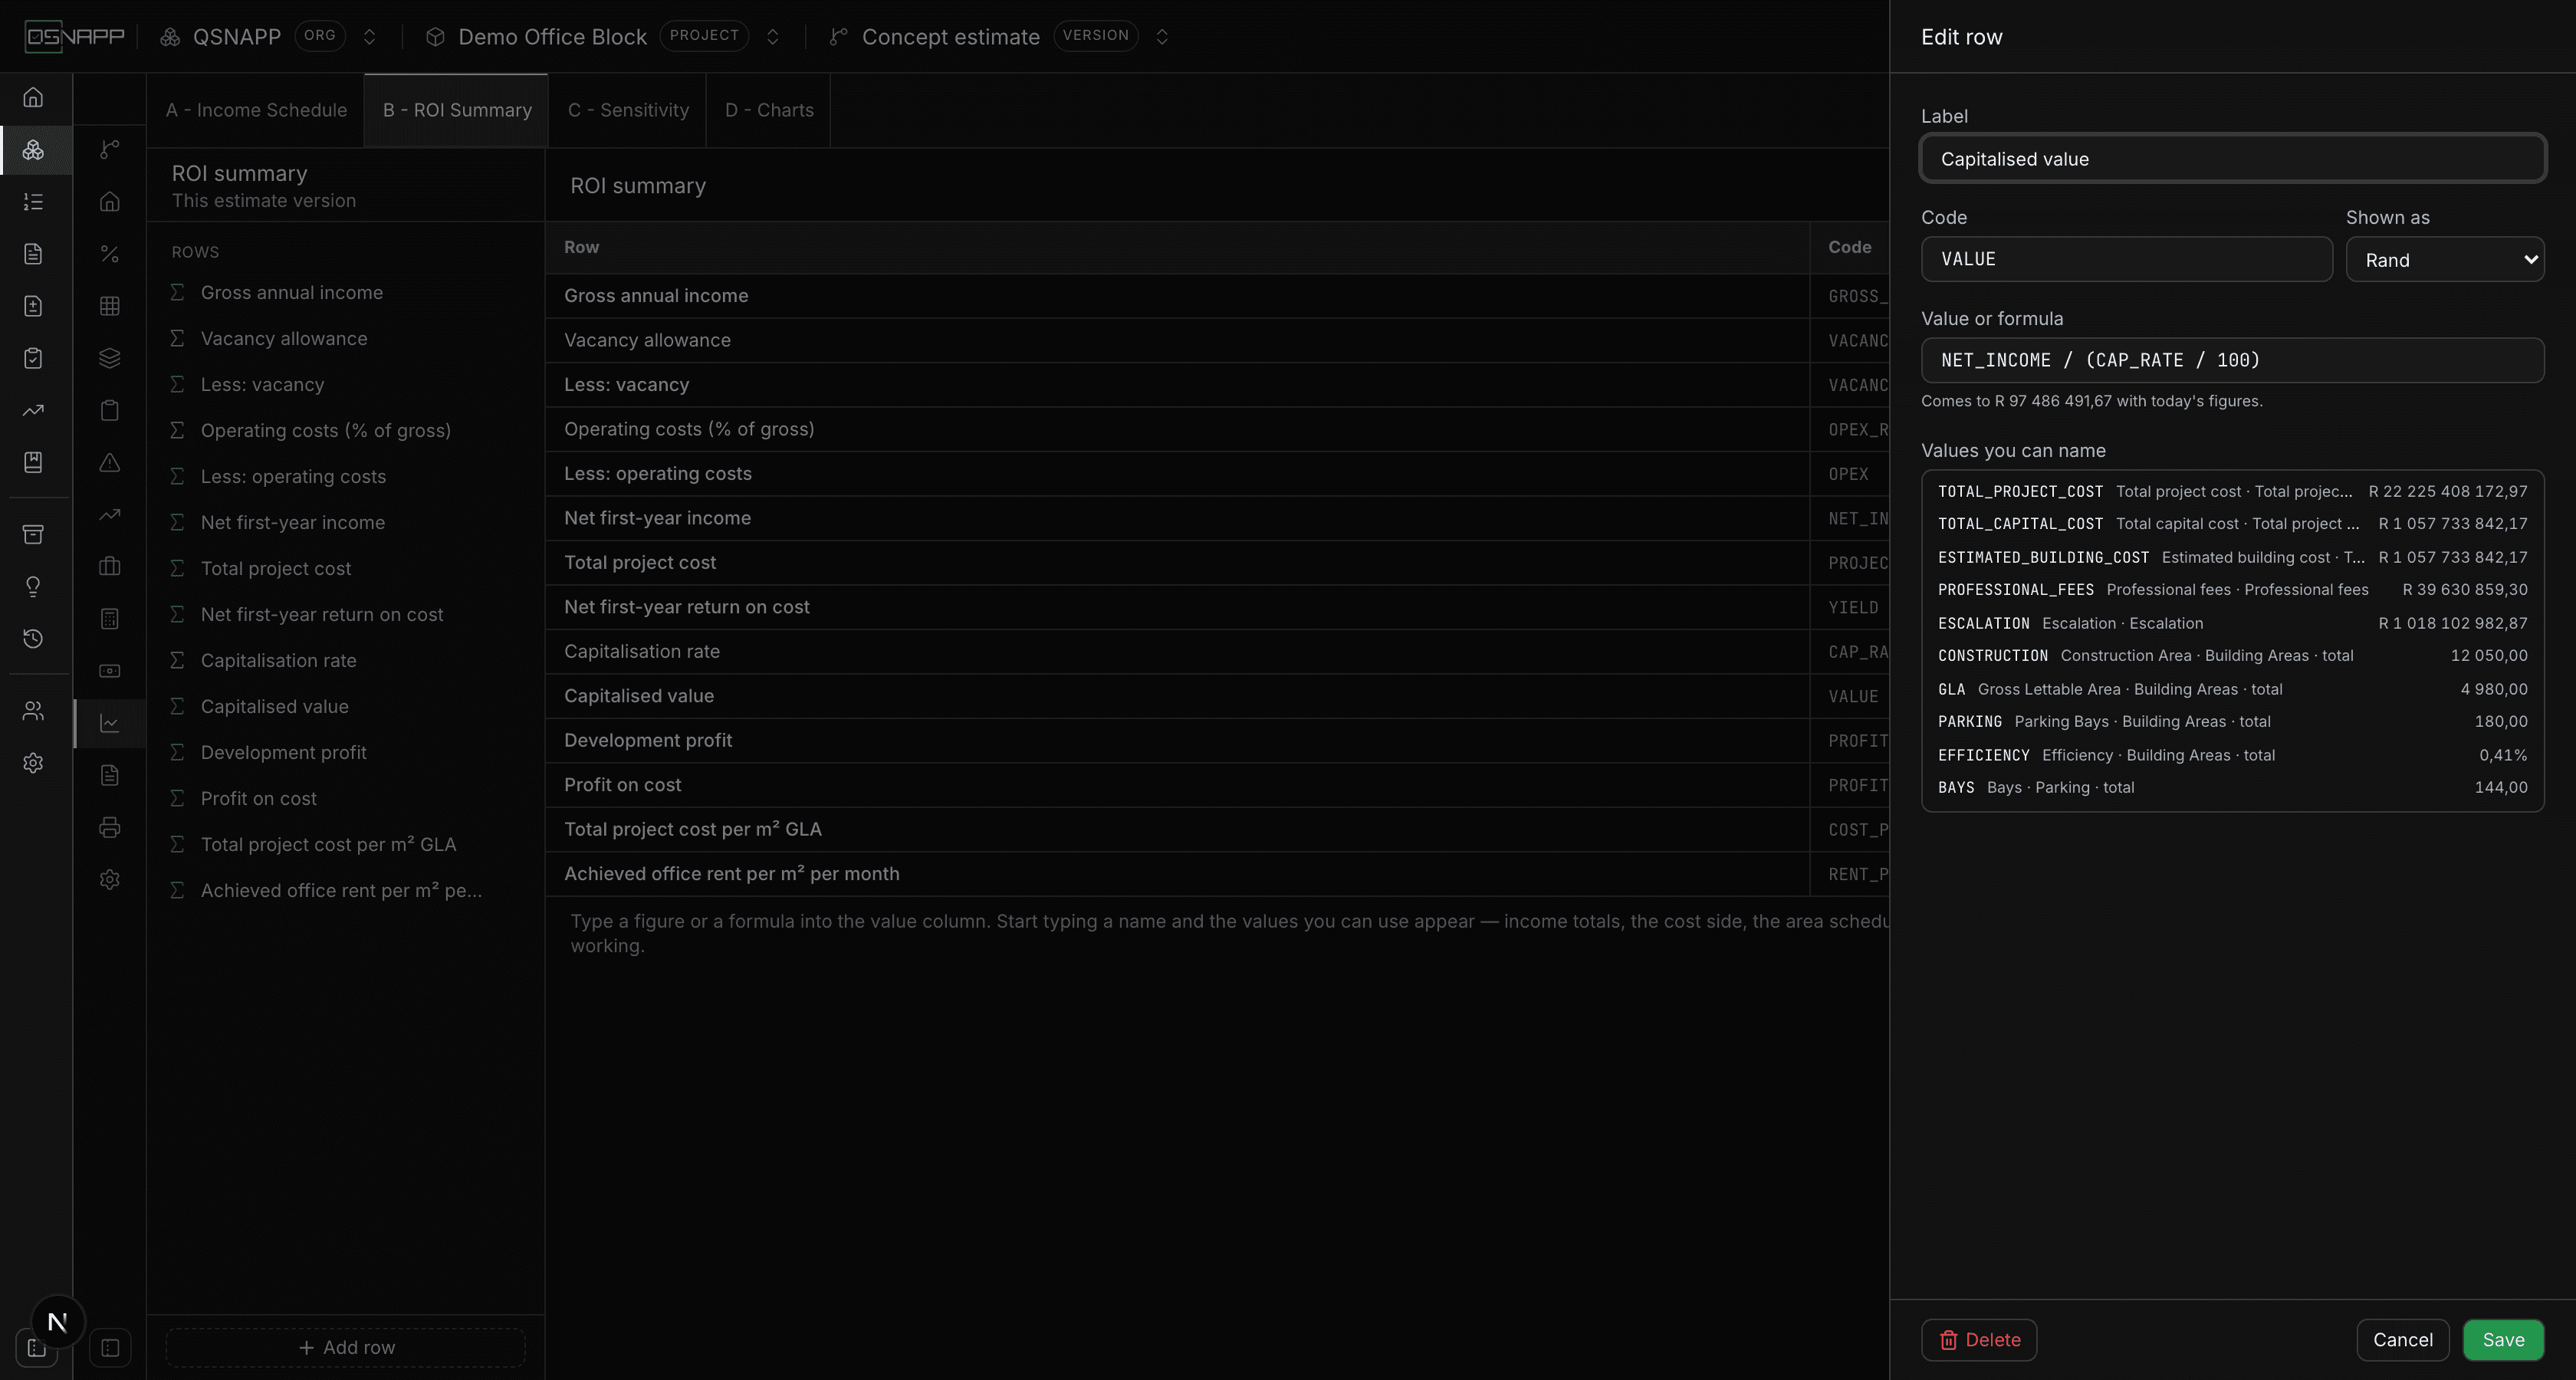Open the cubes icon in primary sidebar

click(33, 150)
